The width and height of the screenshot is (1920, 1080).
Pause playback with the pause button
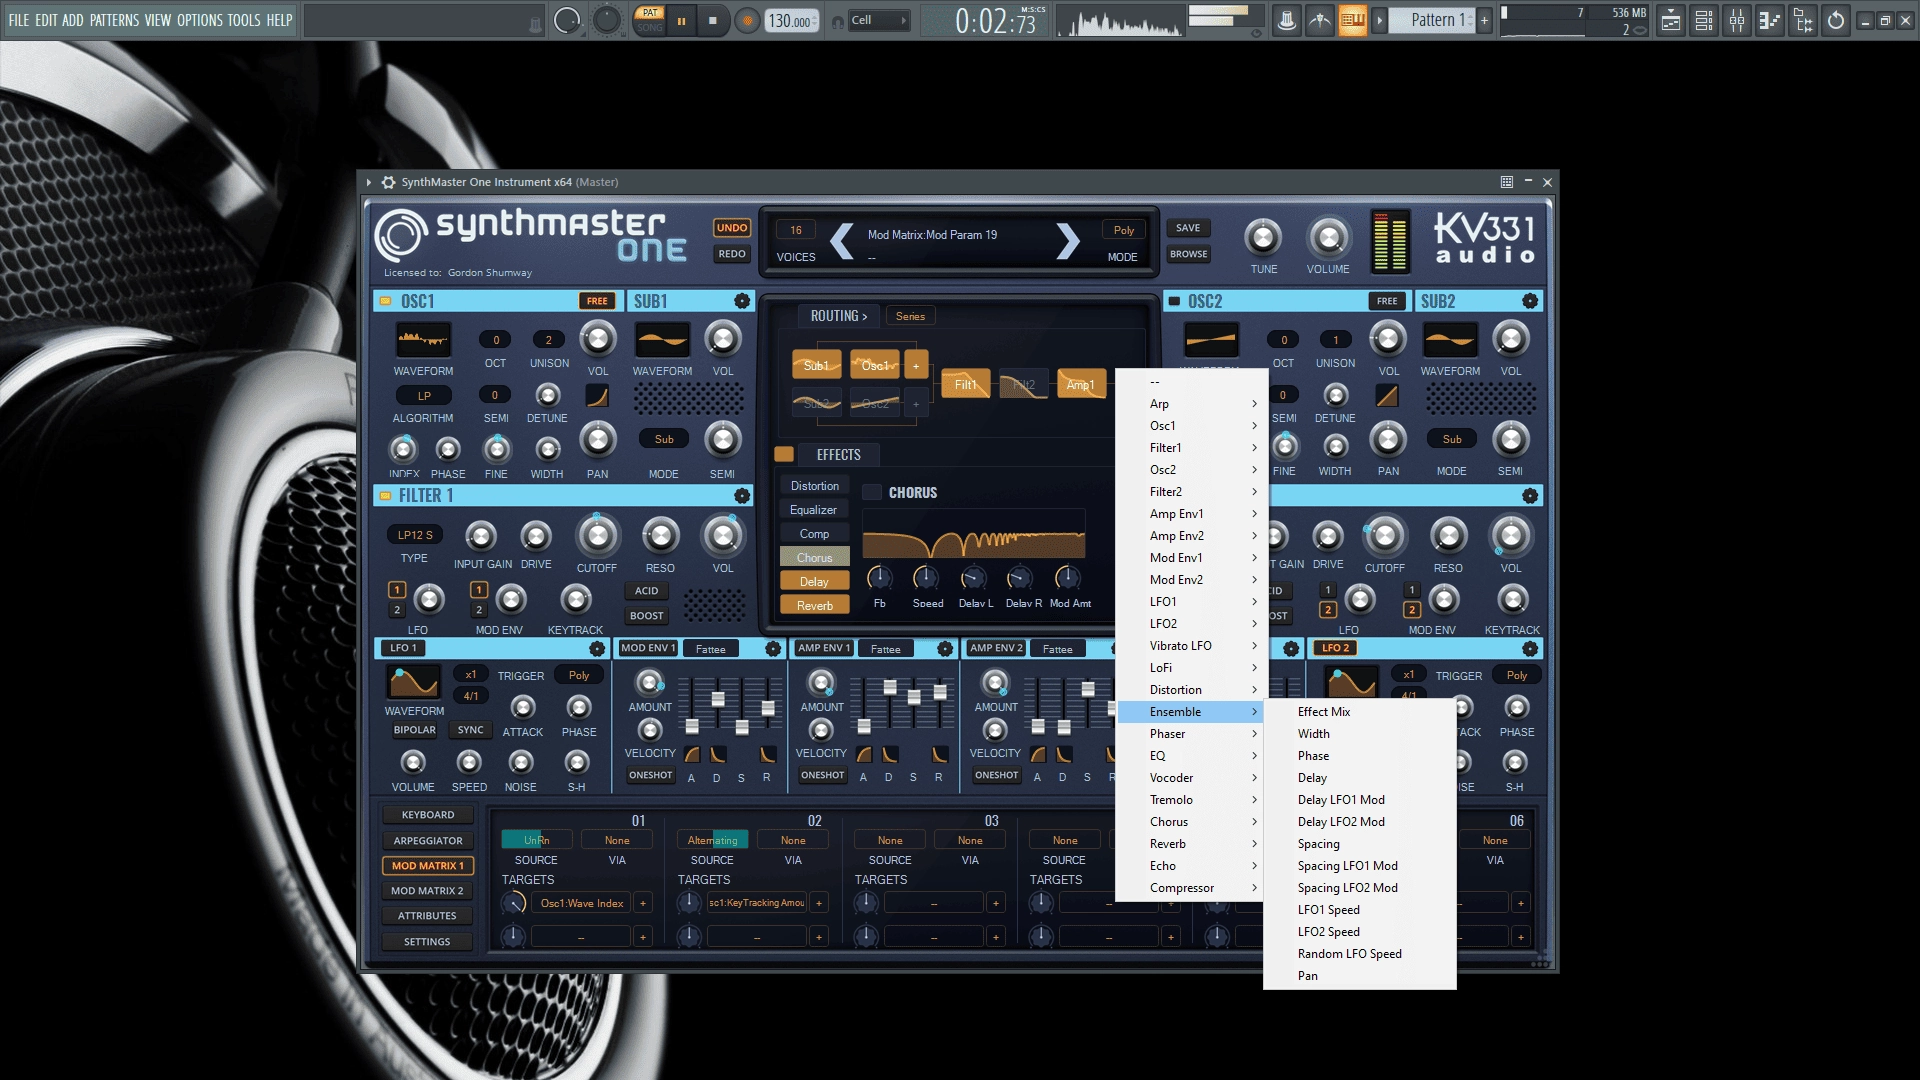point(681,20)
